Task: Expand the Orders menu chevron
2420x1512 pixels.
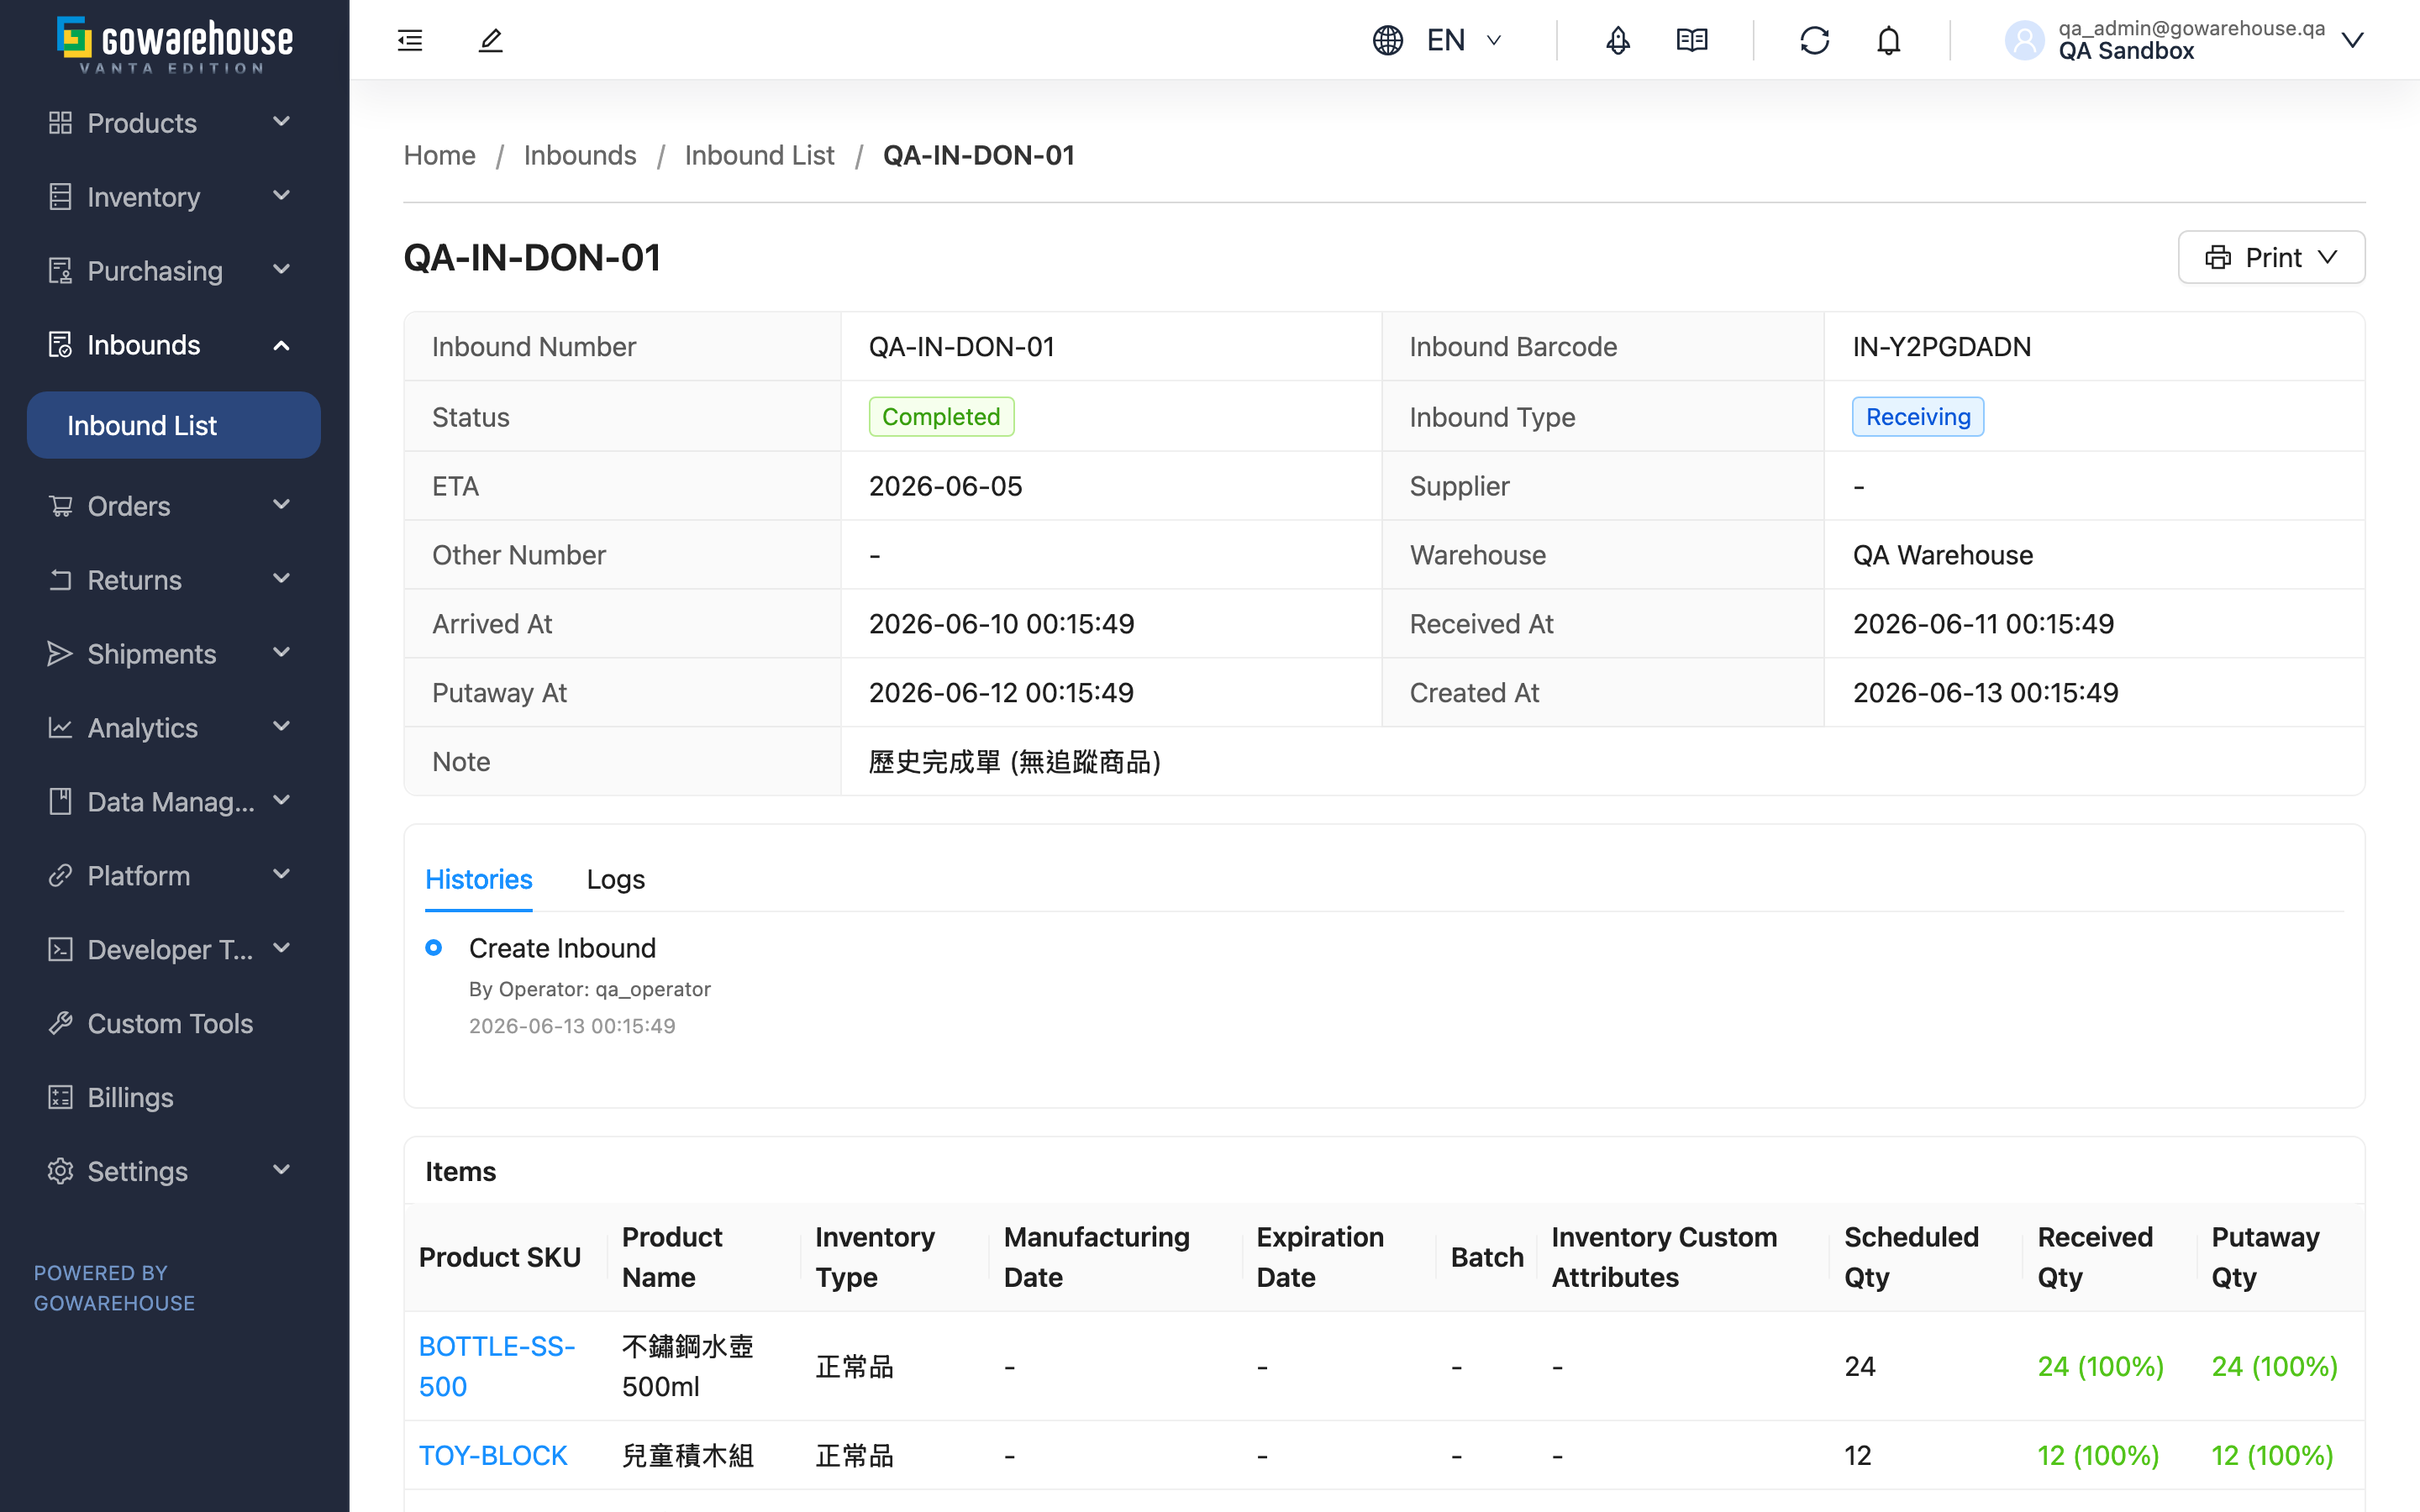Action: (x=282, y=504)
